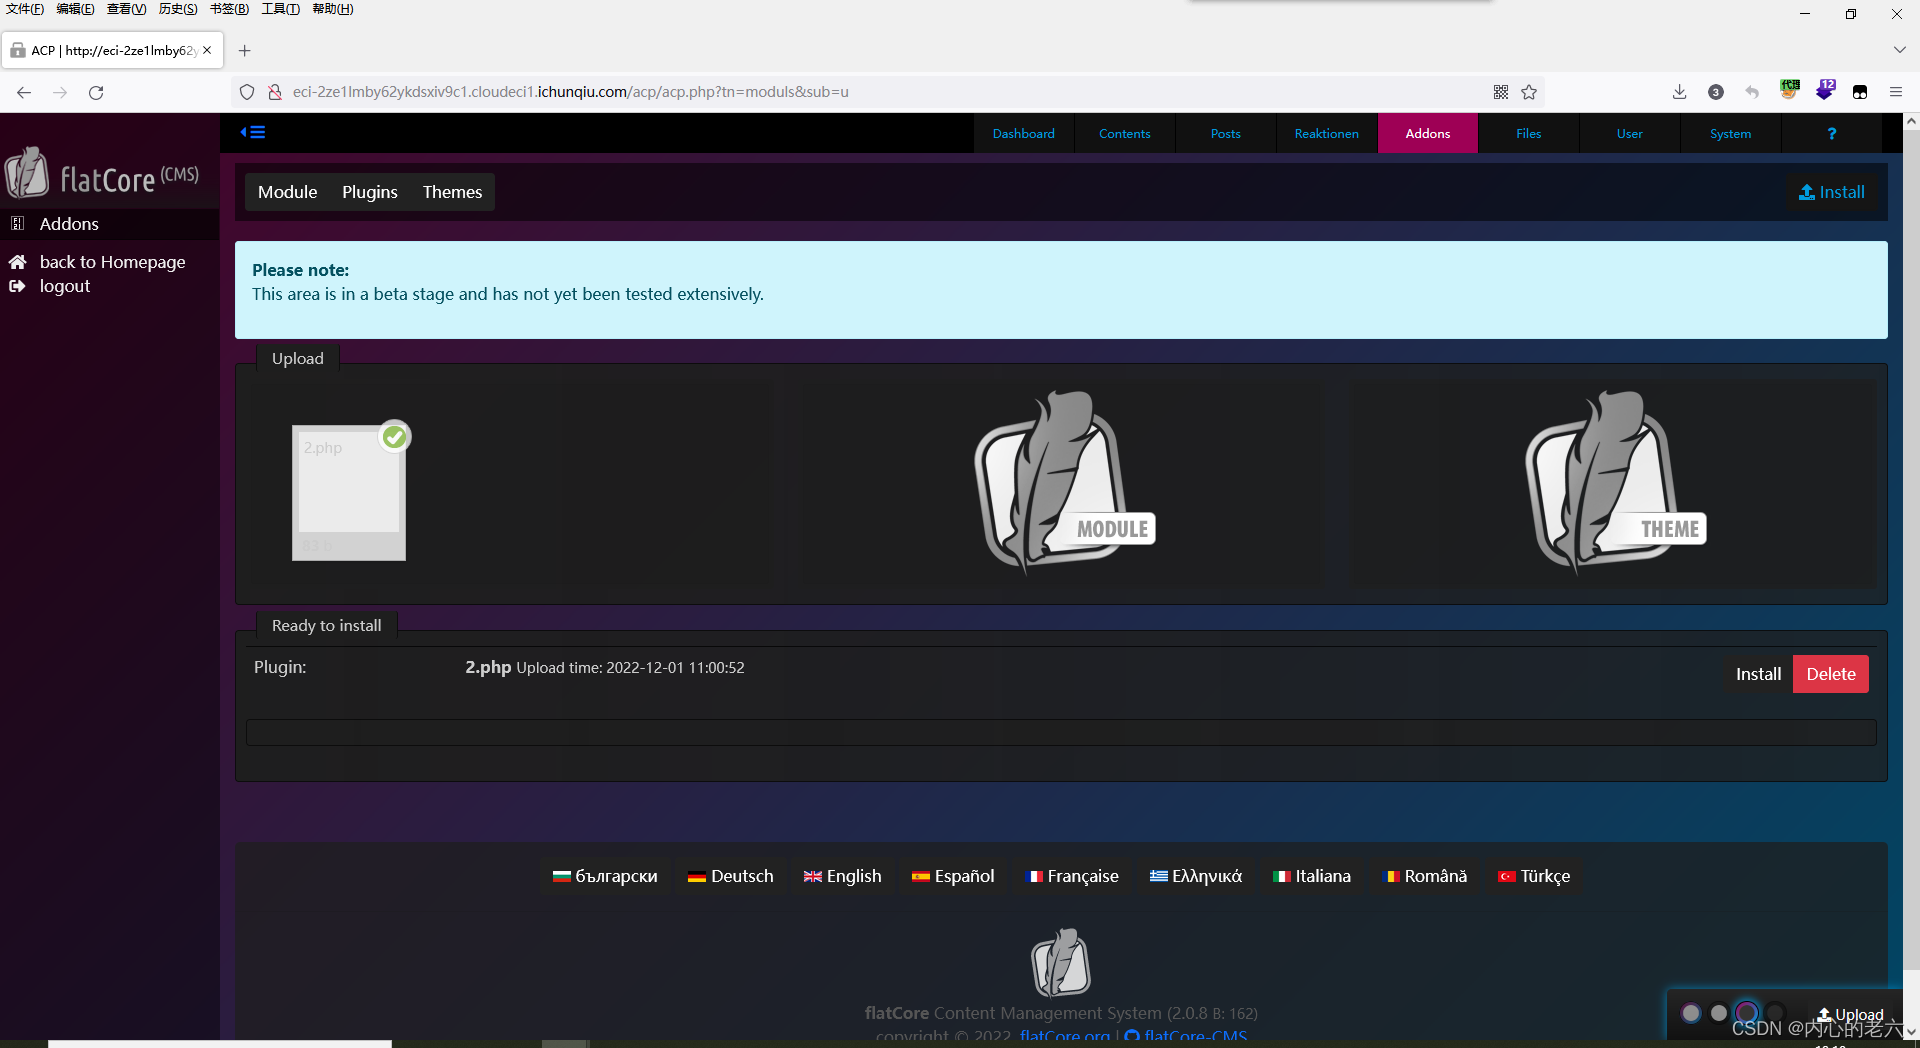Switch to the Plugins sub-tab
Image resolution: width=1920 pixels, height=1048 pixels.
click(x=370, y=192)
